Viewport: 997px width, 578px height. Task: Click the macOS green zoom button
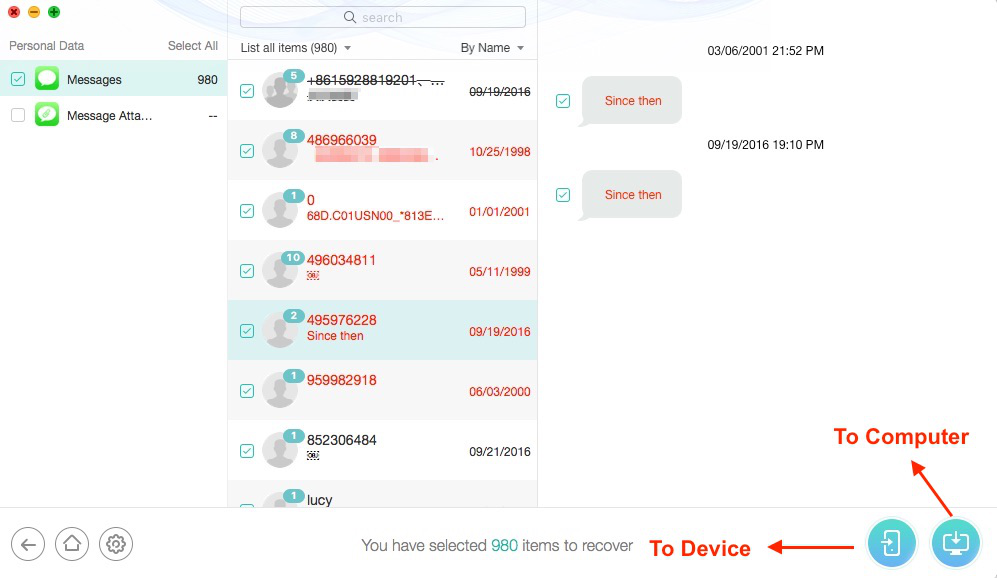click(54, 12)
